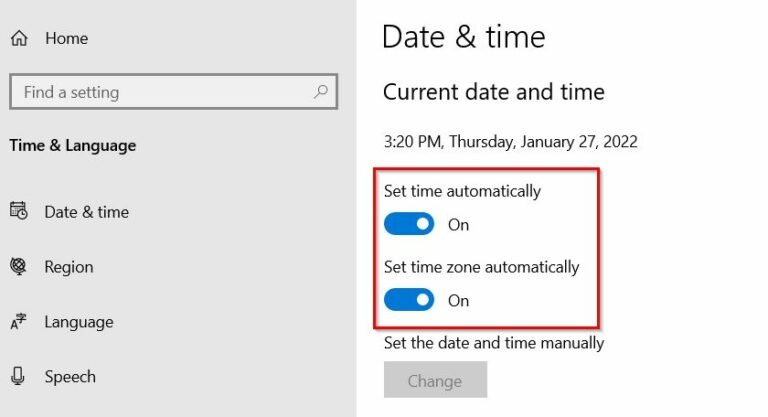Click the Date & time page title
The height and width of the screenshot is (417, 768).
(464, 38)
